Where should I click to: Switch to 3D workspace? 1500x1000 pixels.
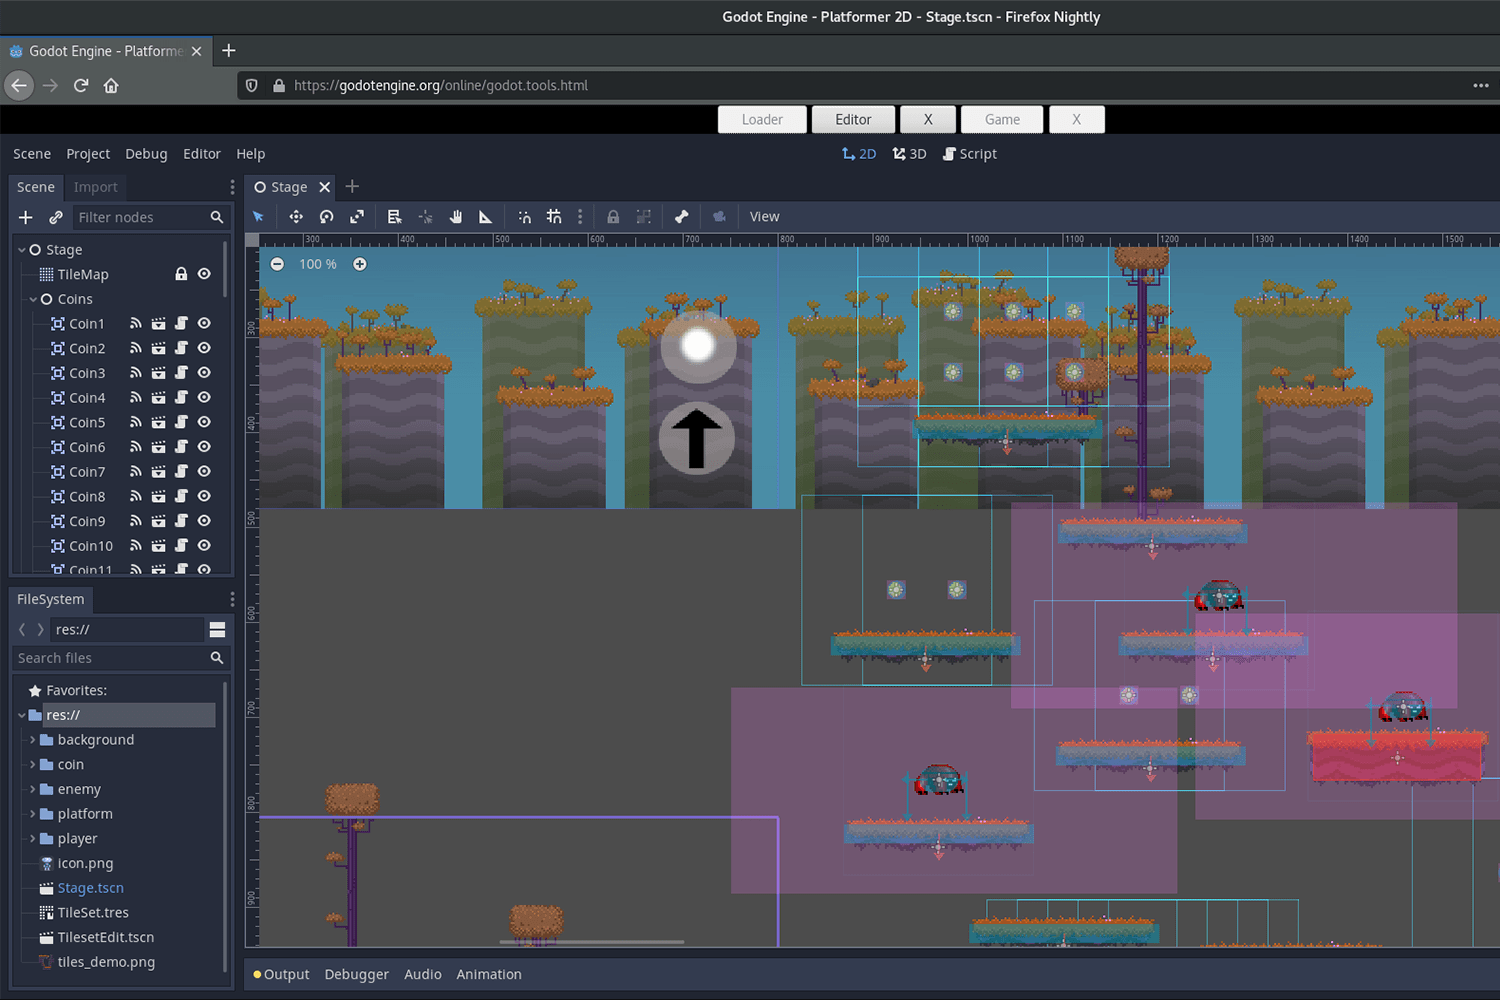click(x=910, y=154)
